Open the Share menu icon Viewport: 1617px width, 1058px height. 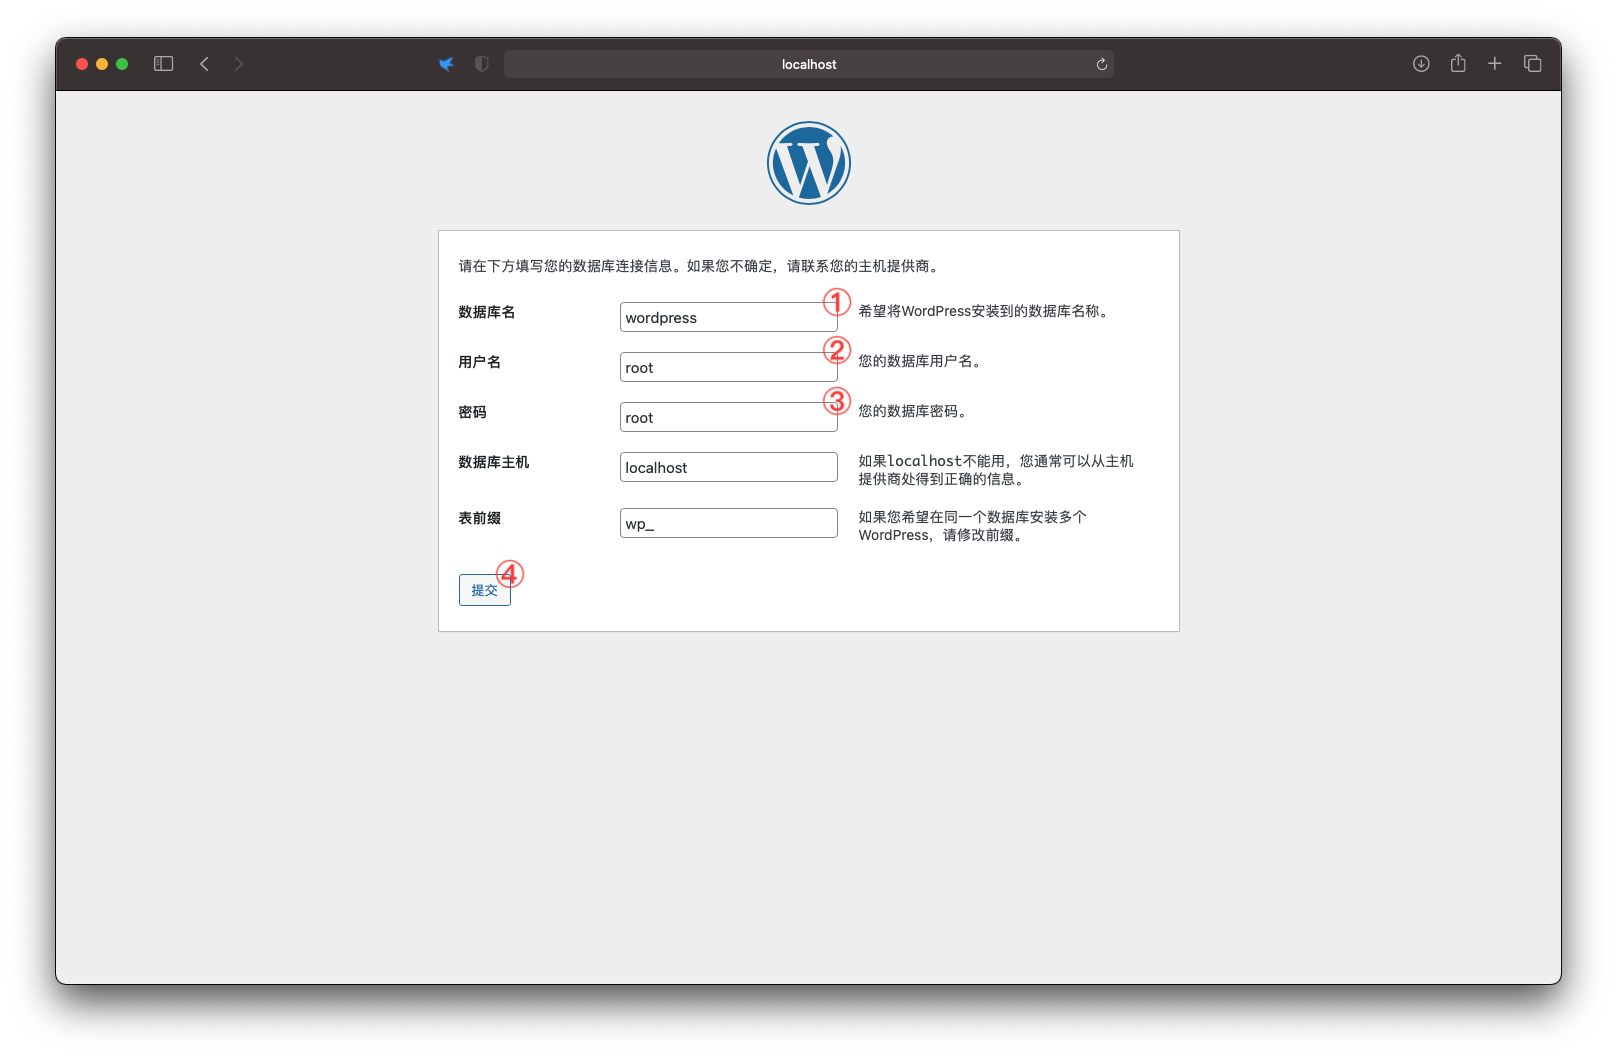tap(1458, 64)
